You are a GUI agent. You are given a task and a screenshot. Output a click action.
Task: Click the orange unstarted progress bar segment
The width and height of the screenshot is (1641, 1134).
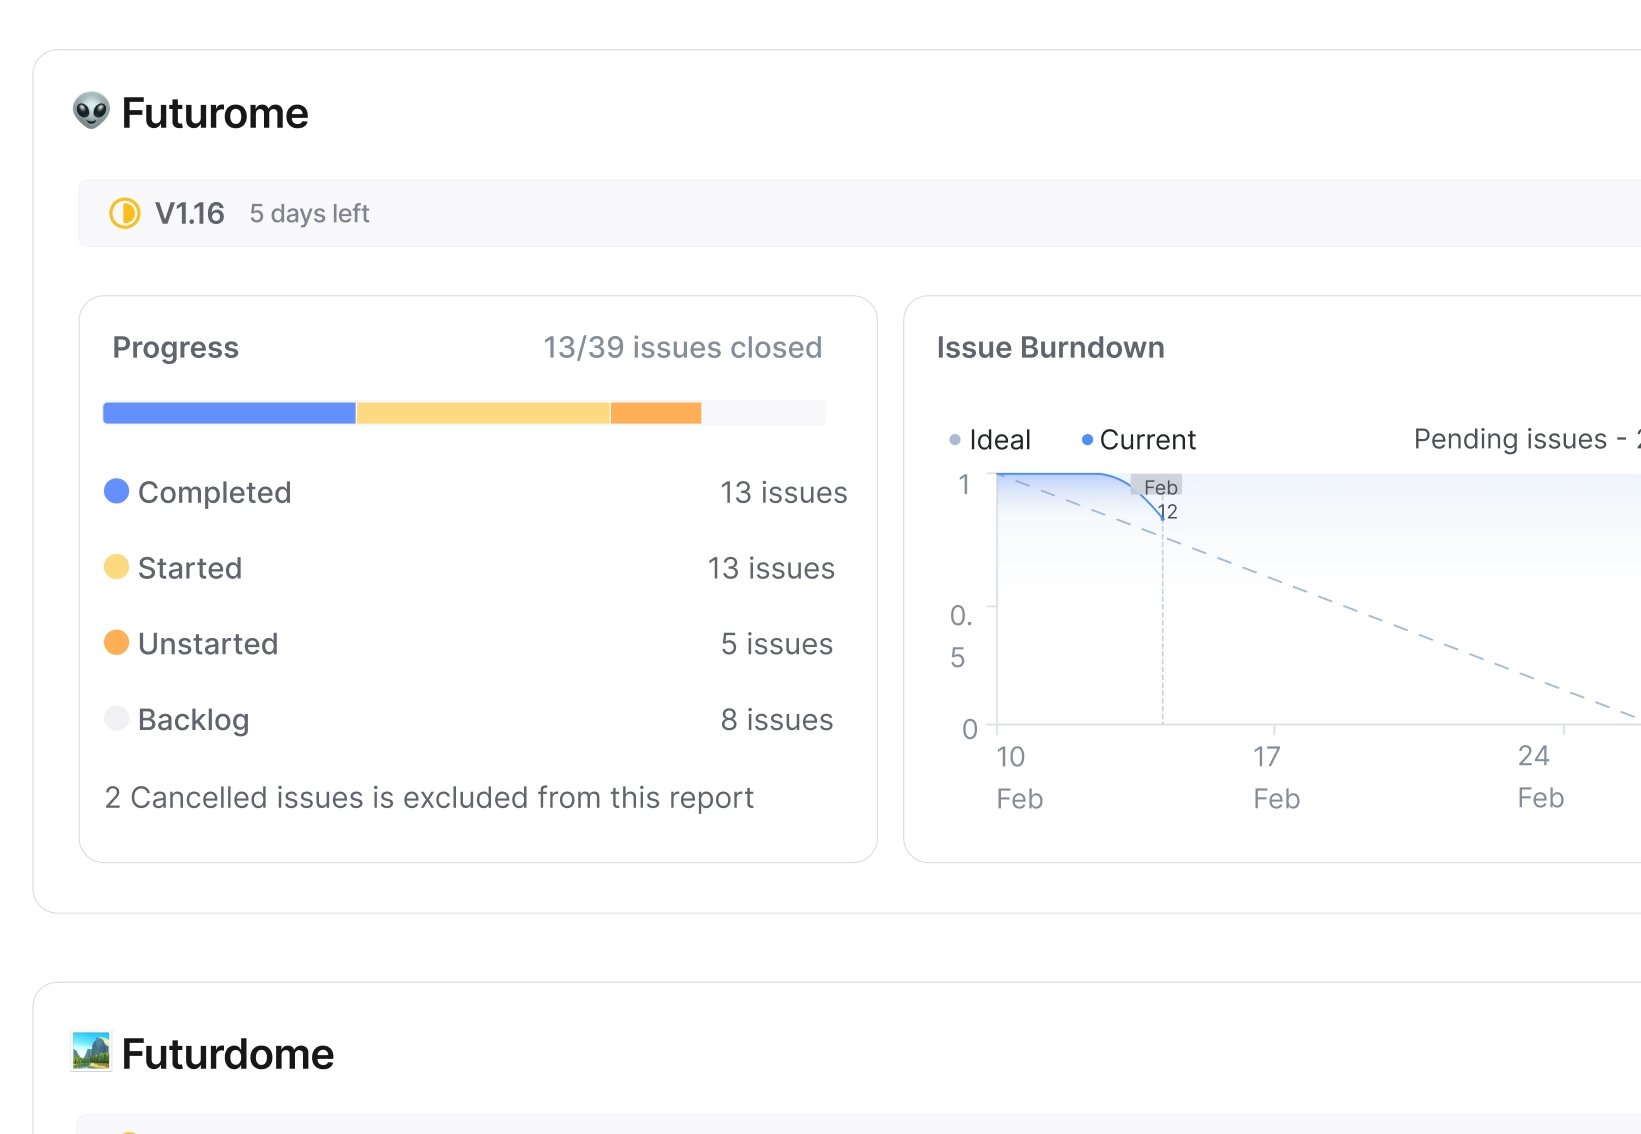point(656,413)
